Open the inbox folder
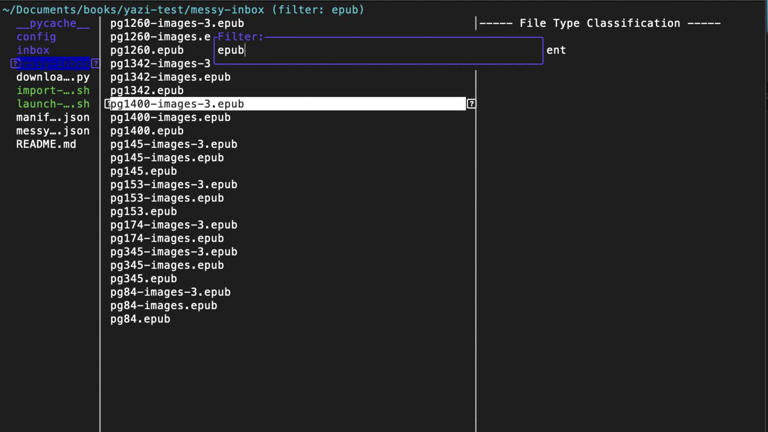Viewport: 768px width, 432px height. coord(33,50)
